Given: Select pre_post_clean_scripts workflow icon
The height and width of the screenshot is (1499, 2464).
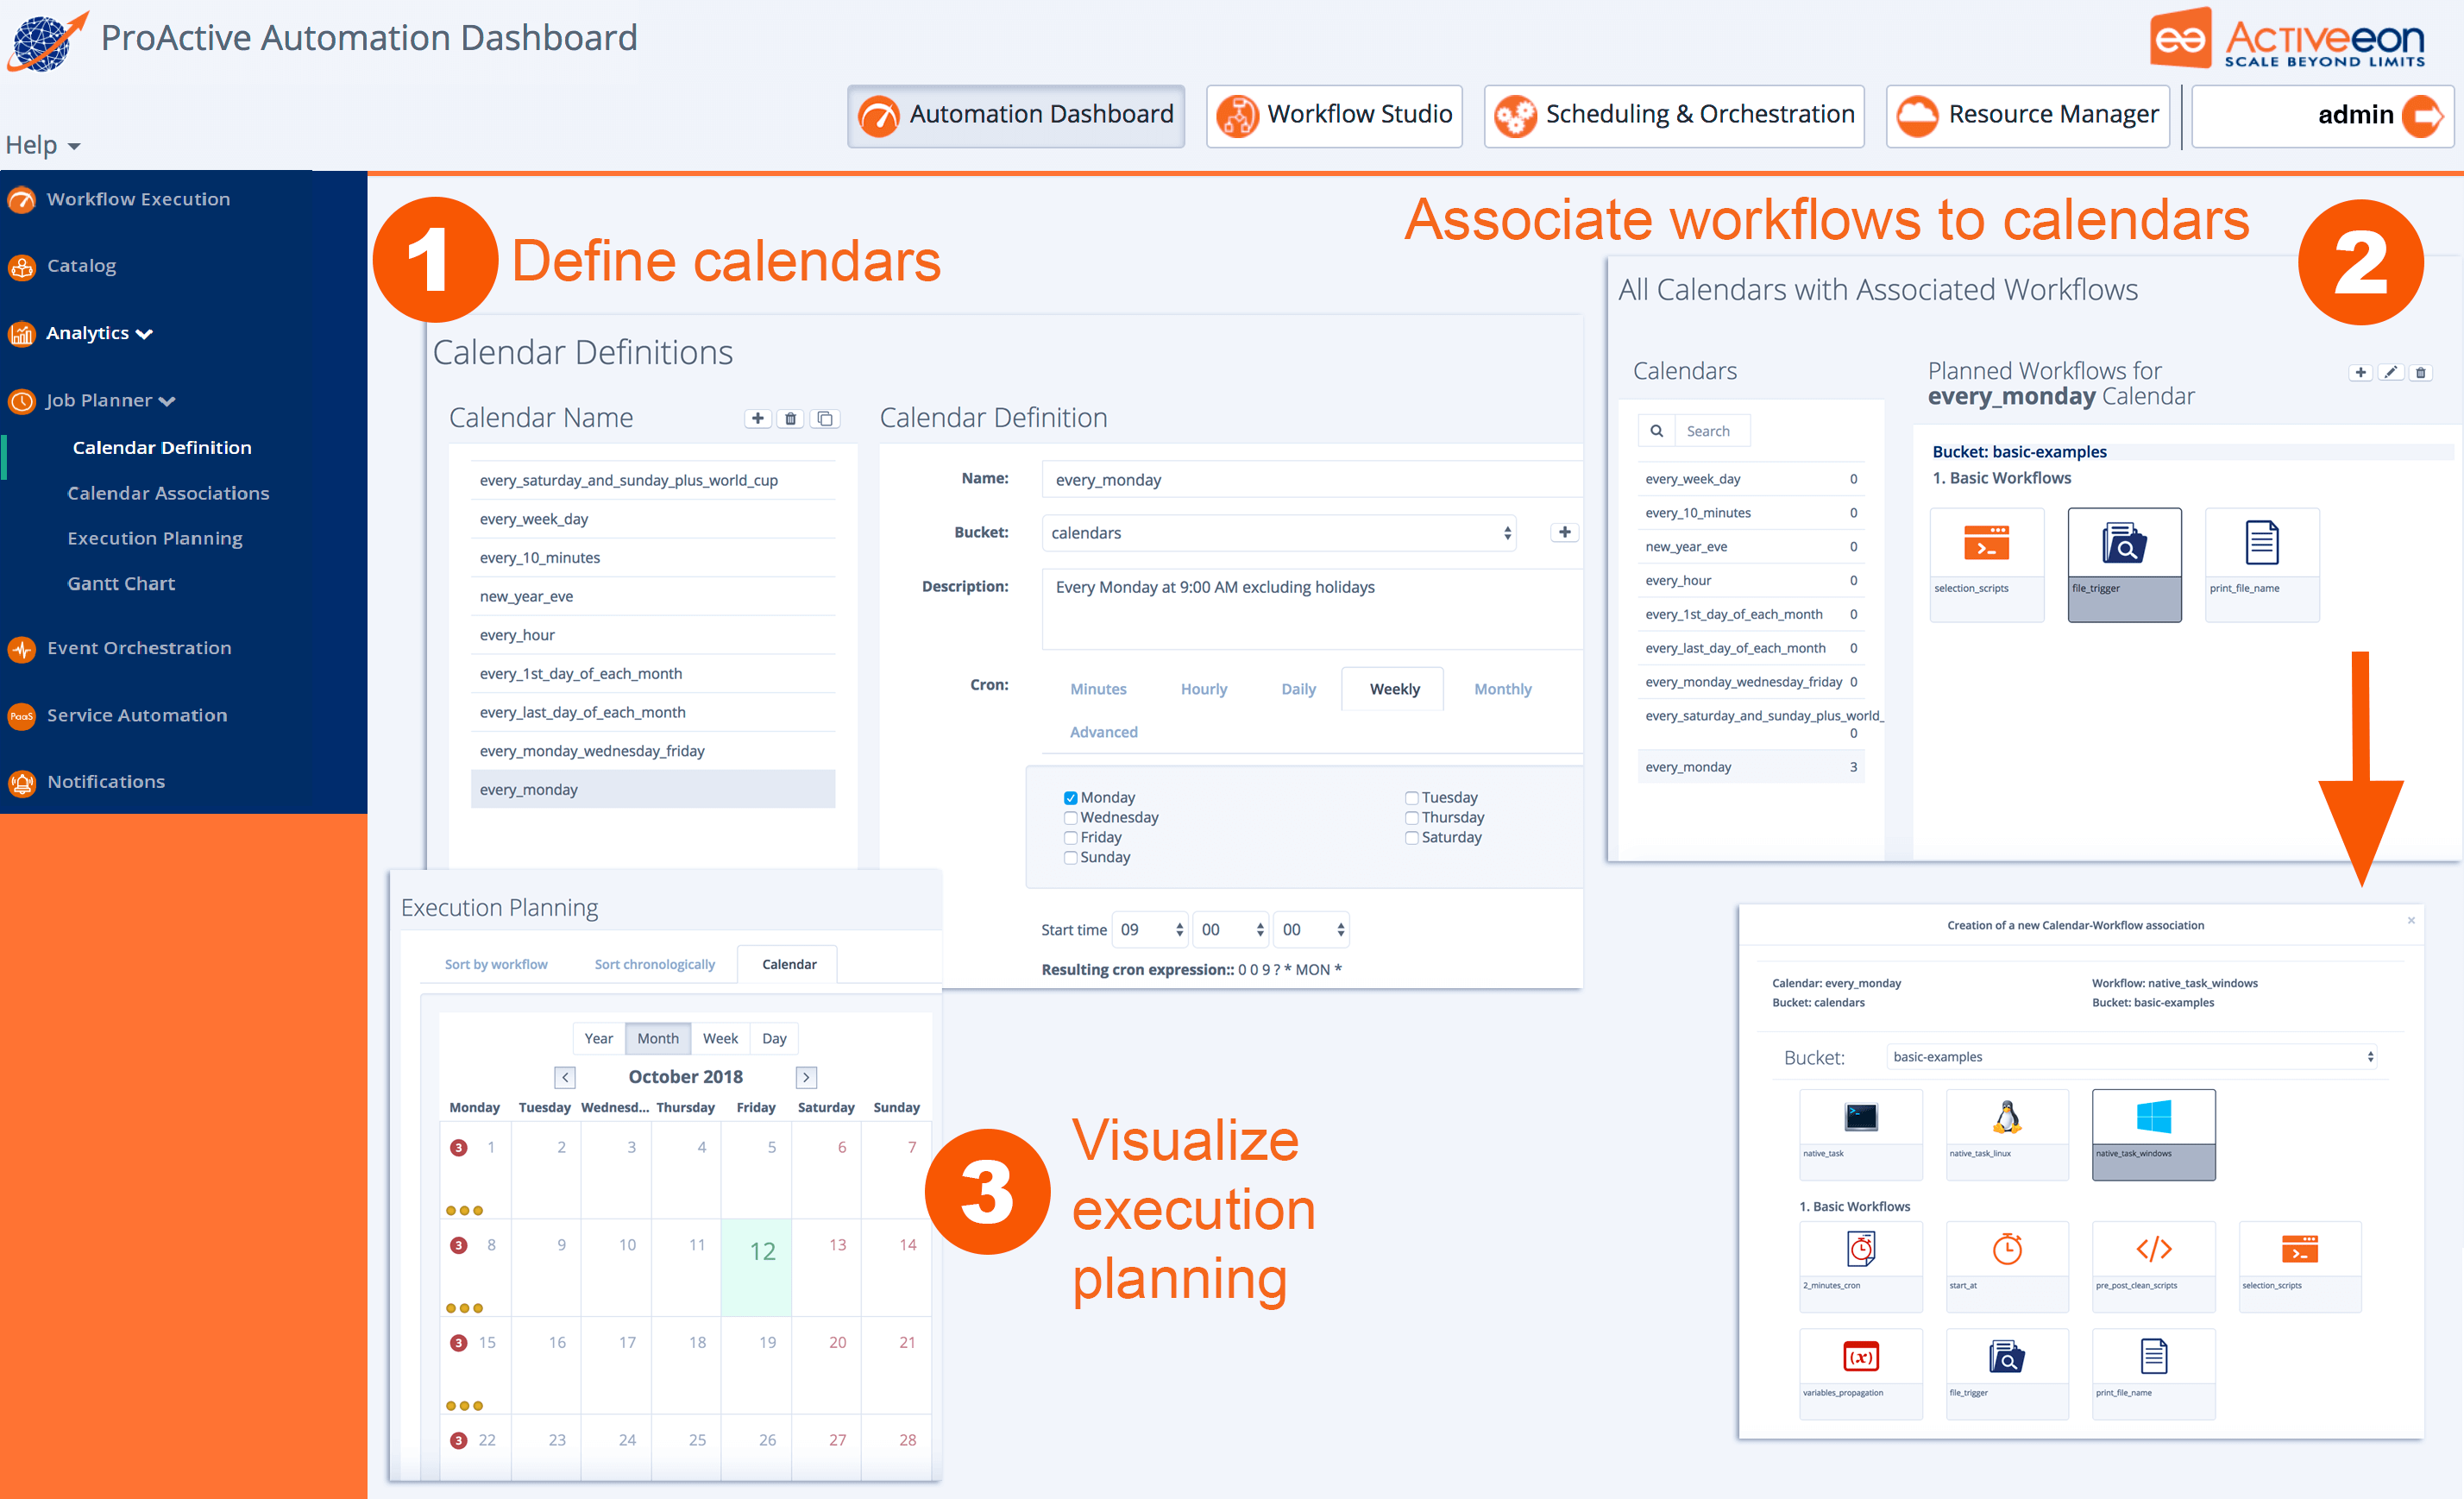Looking at the screenshot, I should [x=2153, y=1266].
